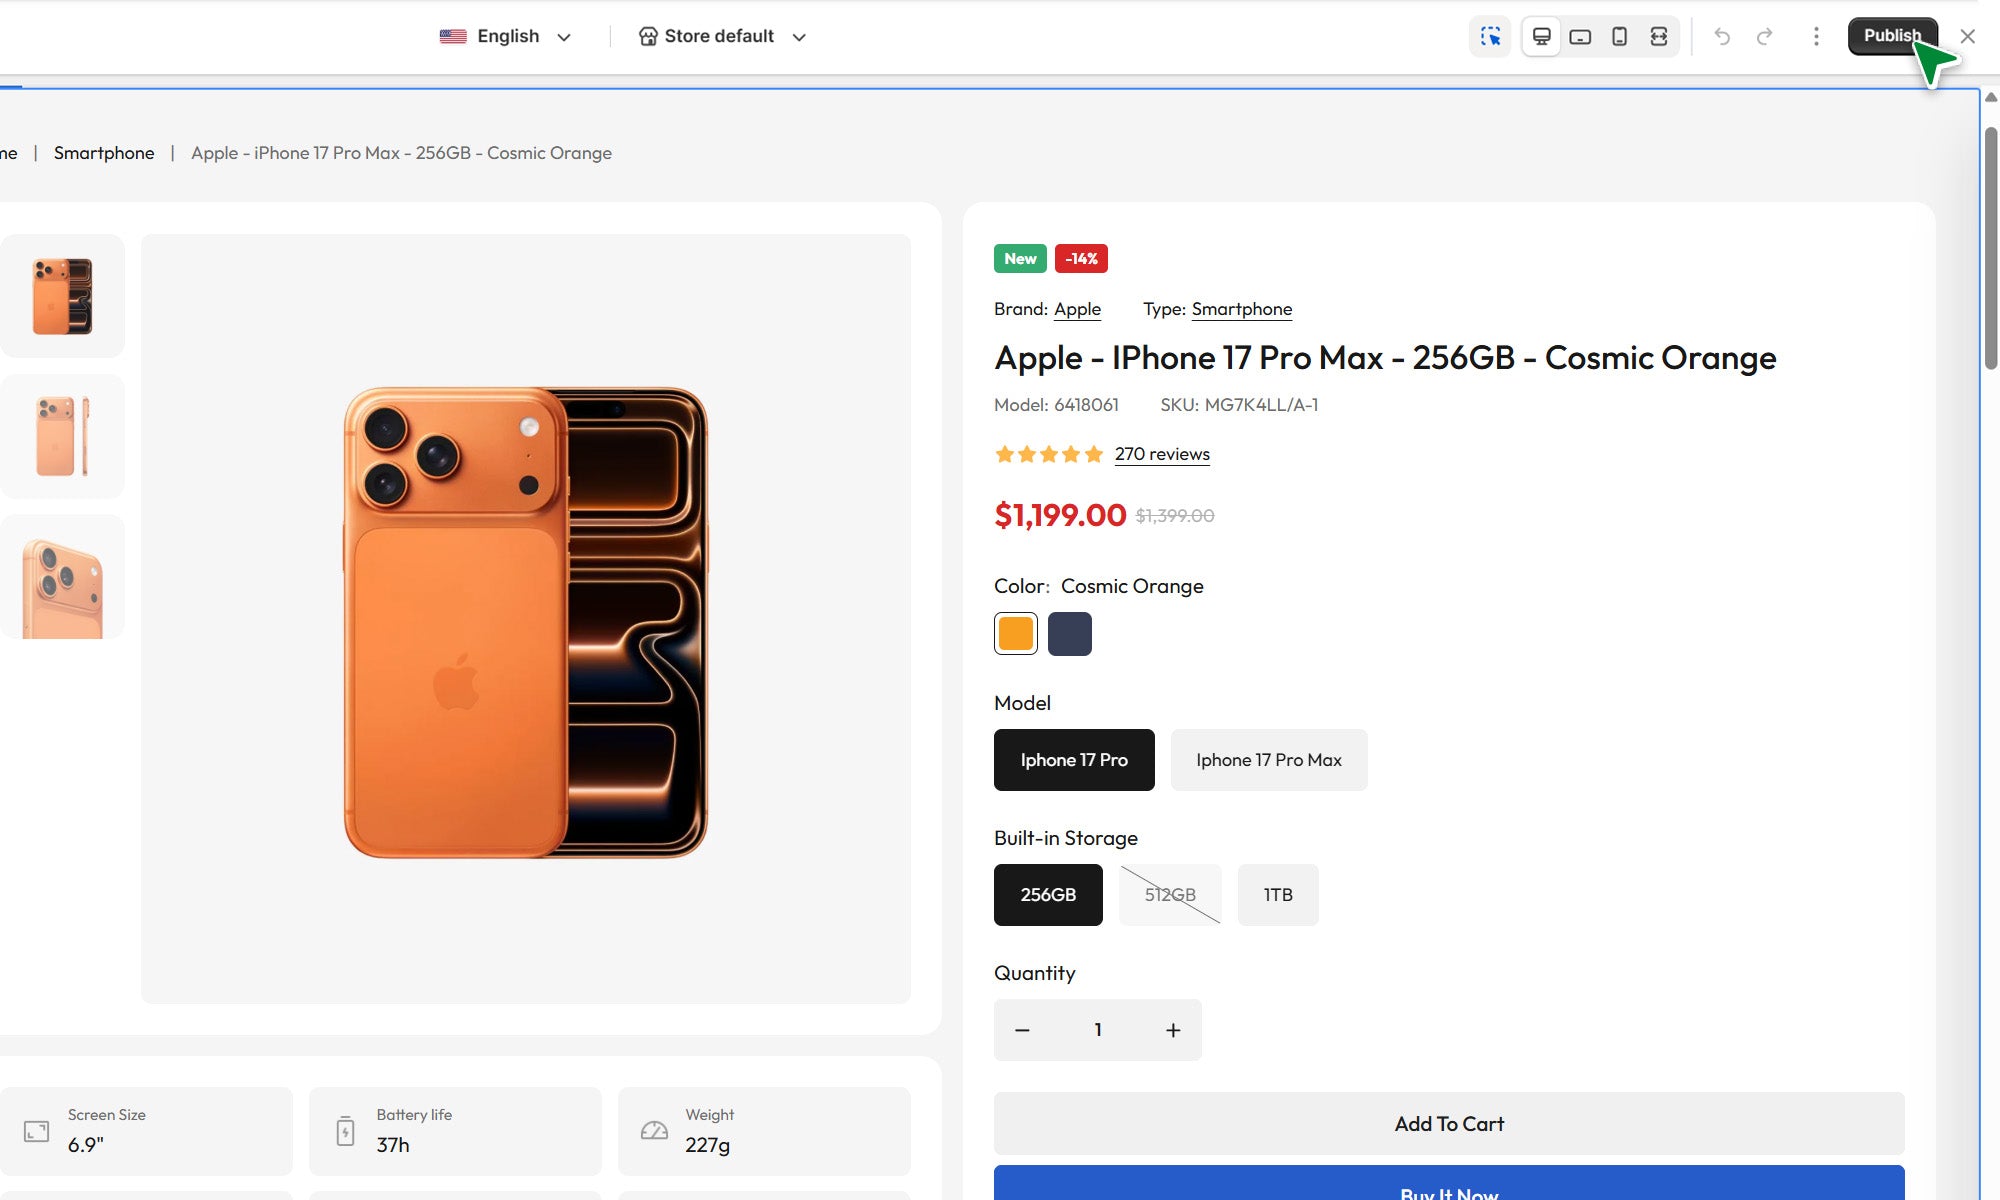Click the redo arrow icon

coord(1765,37)
